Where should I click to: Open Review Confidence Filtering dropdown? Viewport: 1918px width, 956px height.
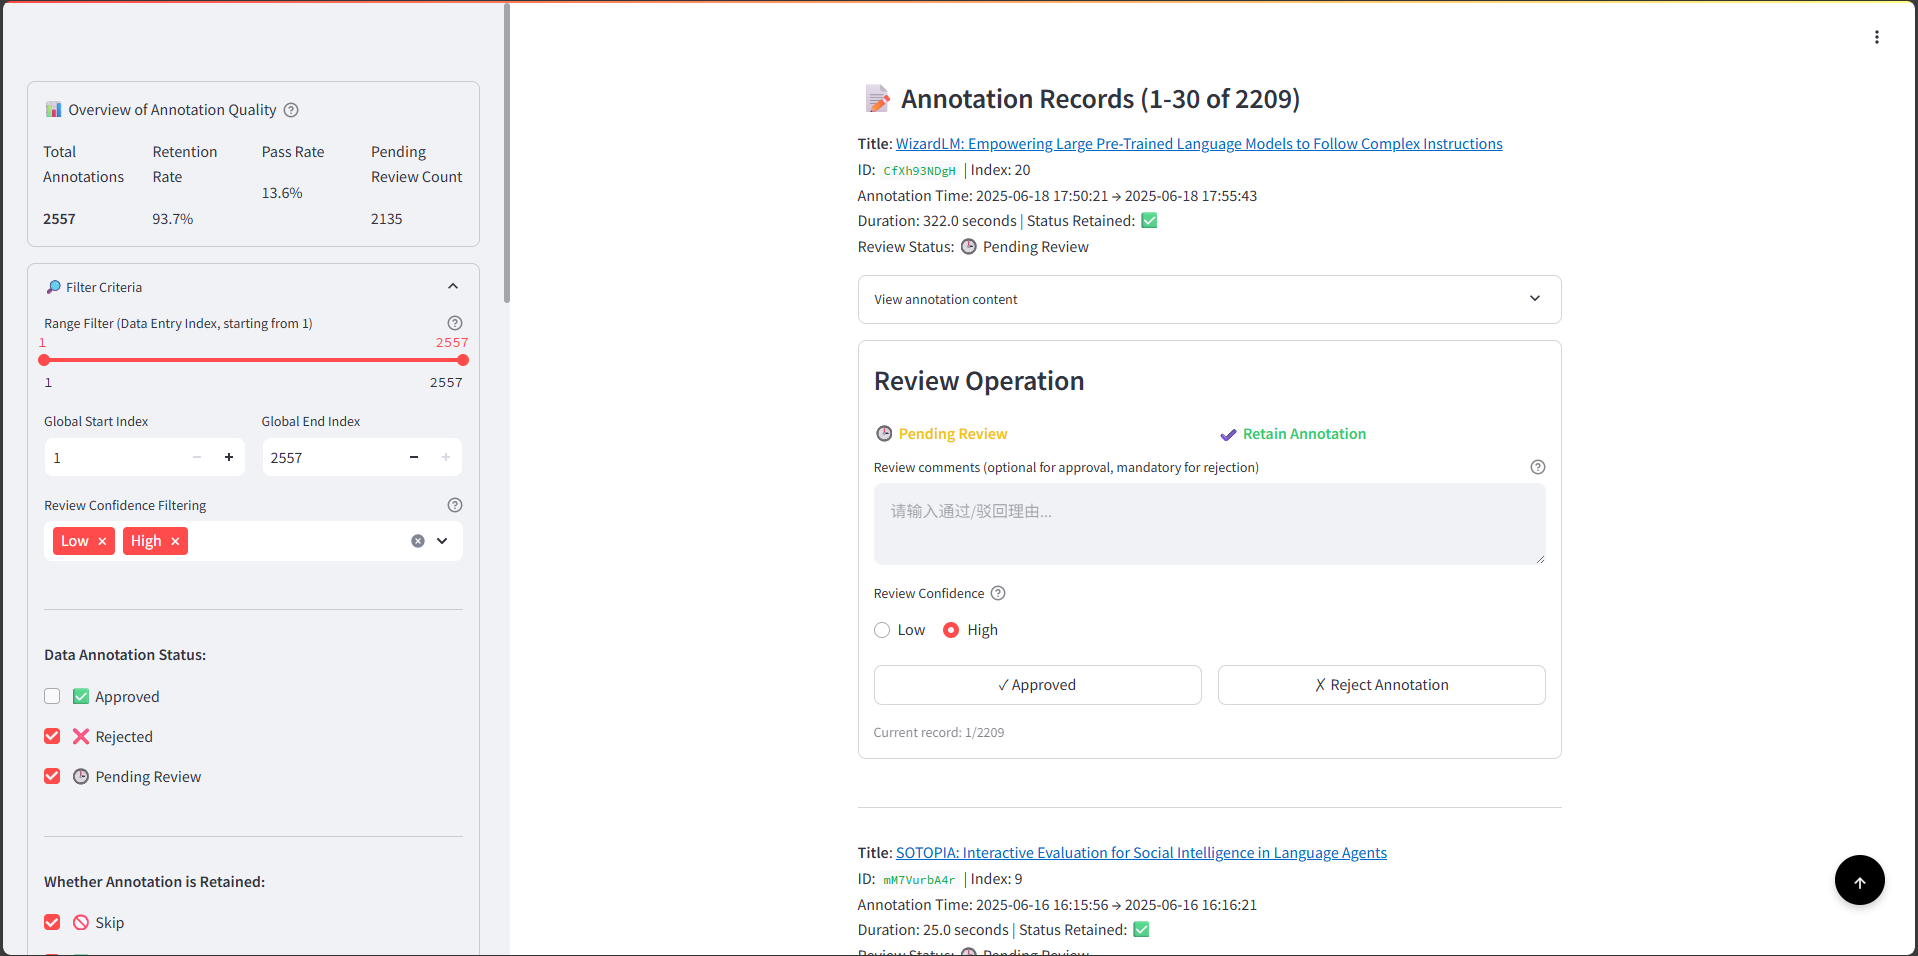coord(442,541)
